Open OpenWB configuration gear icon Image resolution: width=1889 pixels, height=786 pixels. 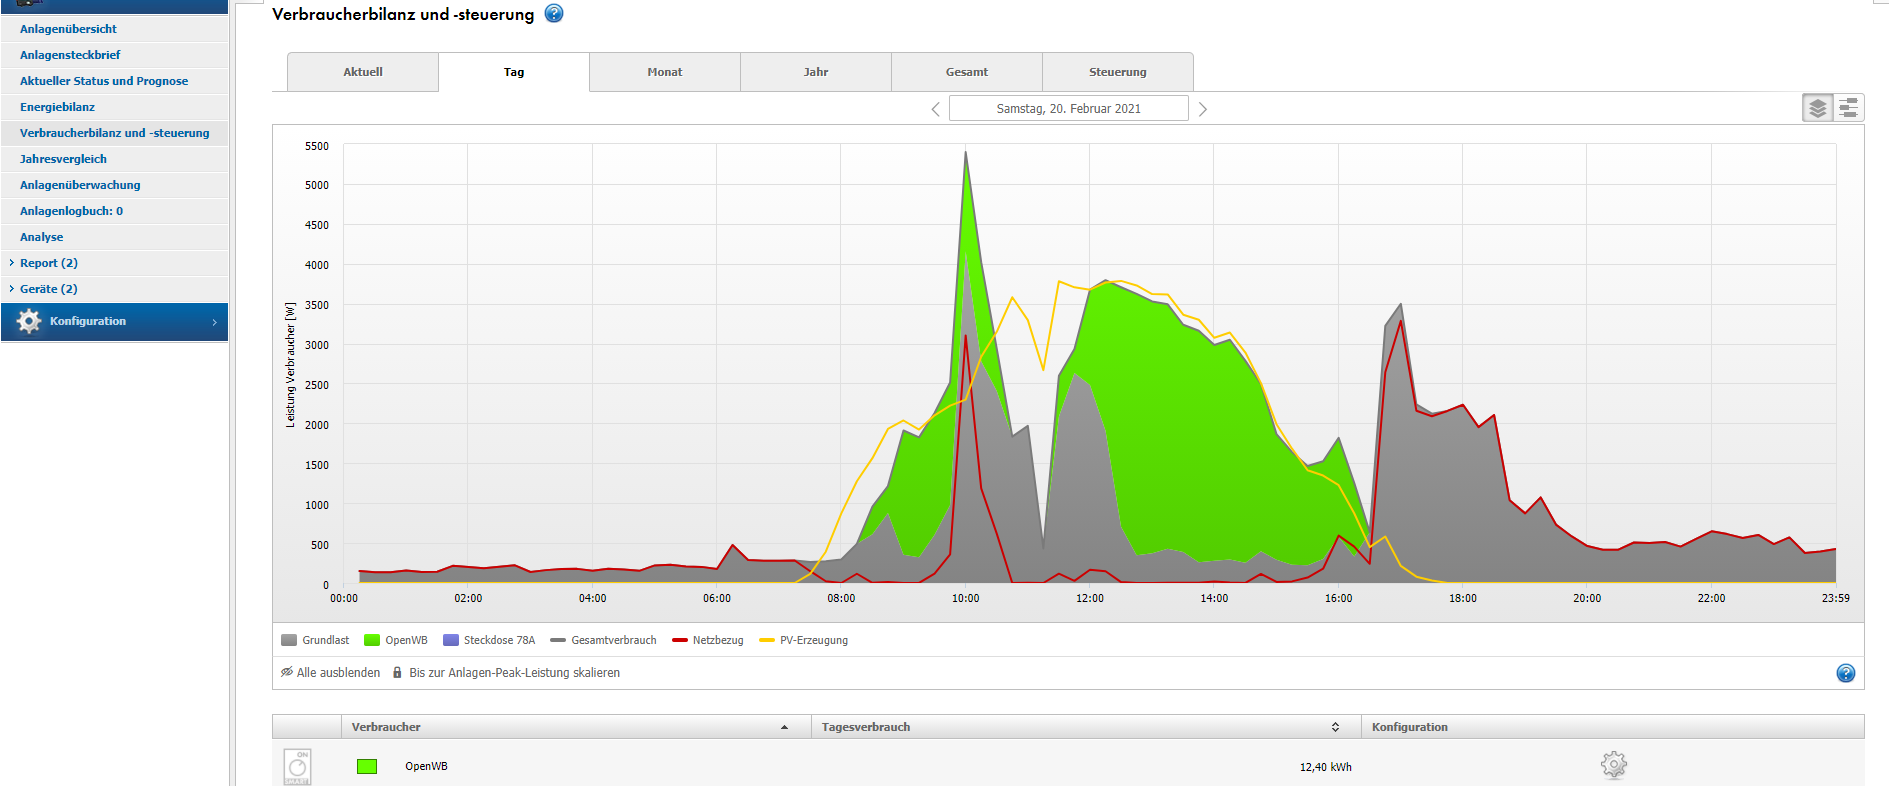(1613, 765)
